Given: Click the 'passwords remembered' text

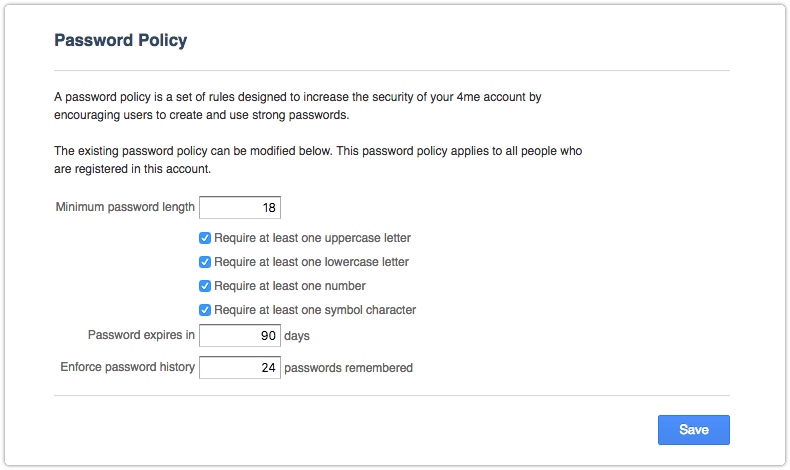Looking at the screenshot, I should 348,368.
